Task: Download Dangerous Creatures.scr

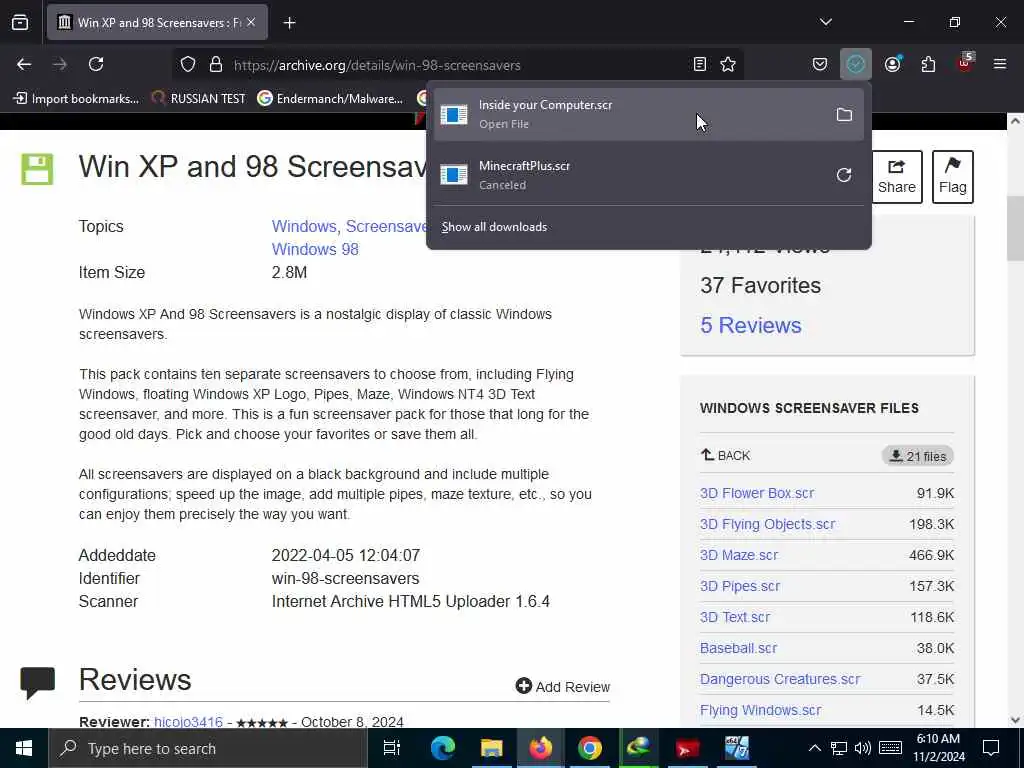Action: (780, 679)
